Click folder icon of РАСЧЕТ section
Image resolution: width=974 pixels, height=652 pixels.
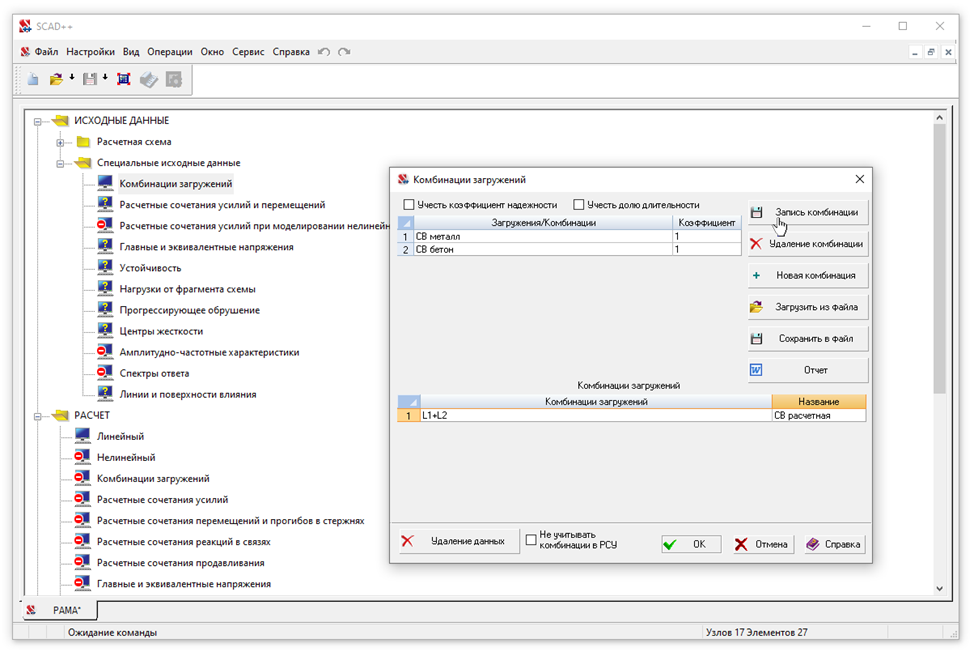[60, 415]
